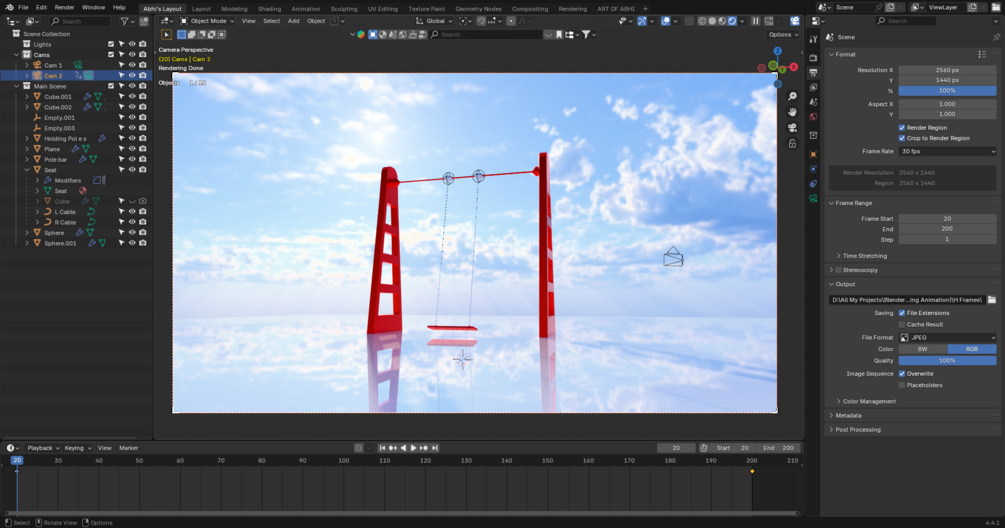The image size is (1005, 528).
Task: Toggle use preview range clock icon
Action: pyautogui.click(x=704, y=448)
